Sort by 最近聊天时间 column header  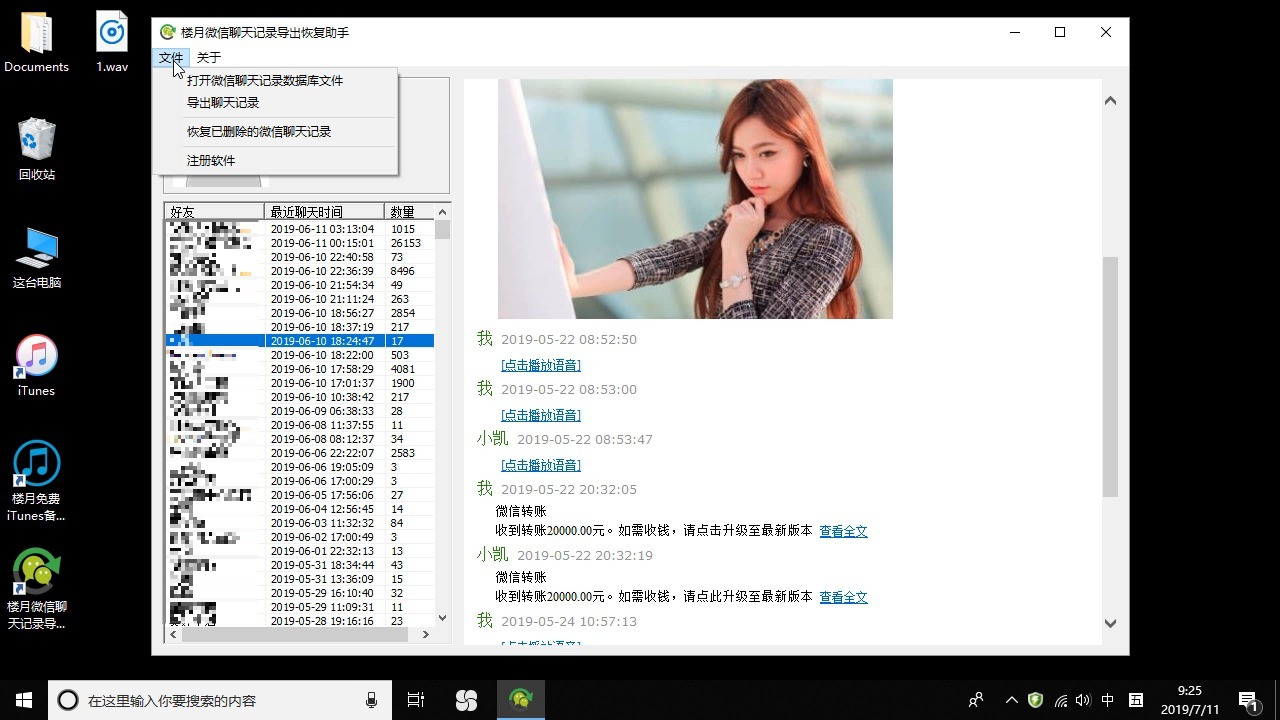tap(324, 212)
